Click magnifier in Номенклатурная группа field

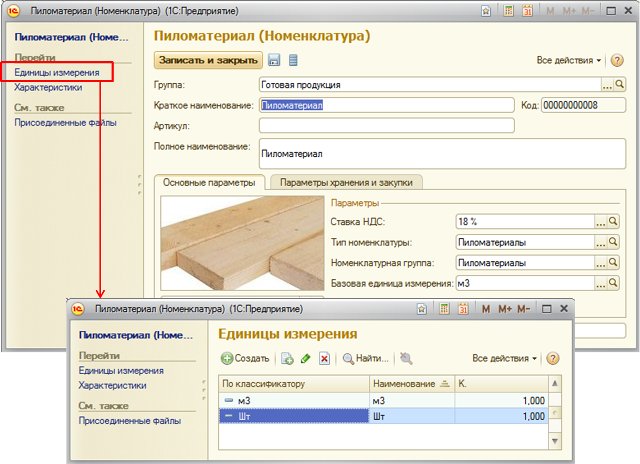click(x=613, y=262)
